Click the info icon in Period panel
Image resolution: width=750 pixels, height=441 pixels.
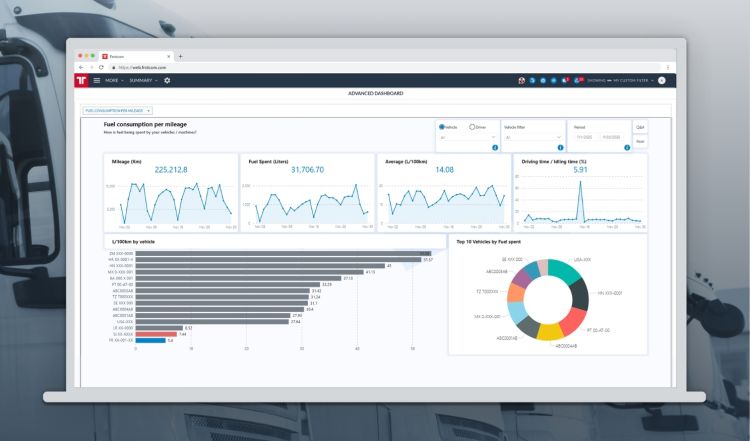tap(627, 148)
